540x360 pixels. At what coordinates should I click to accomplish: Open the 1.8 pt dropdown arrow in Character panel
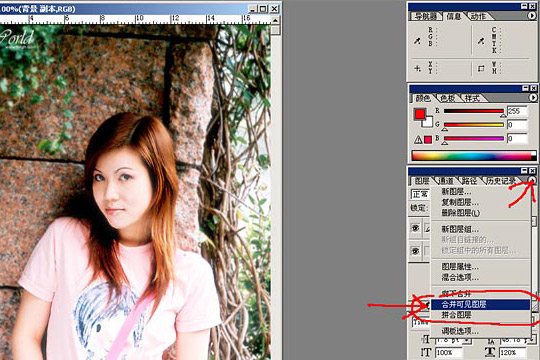[x=467, y=340]
